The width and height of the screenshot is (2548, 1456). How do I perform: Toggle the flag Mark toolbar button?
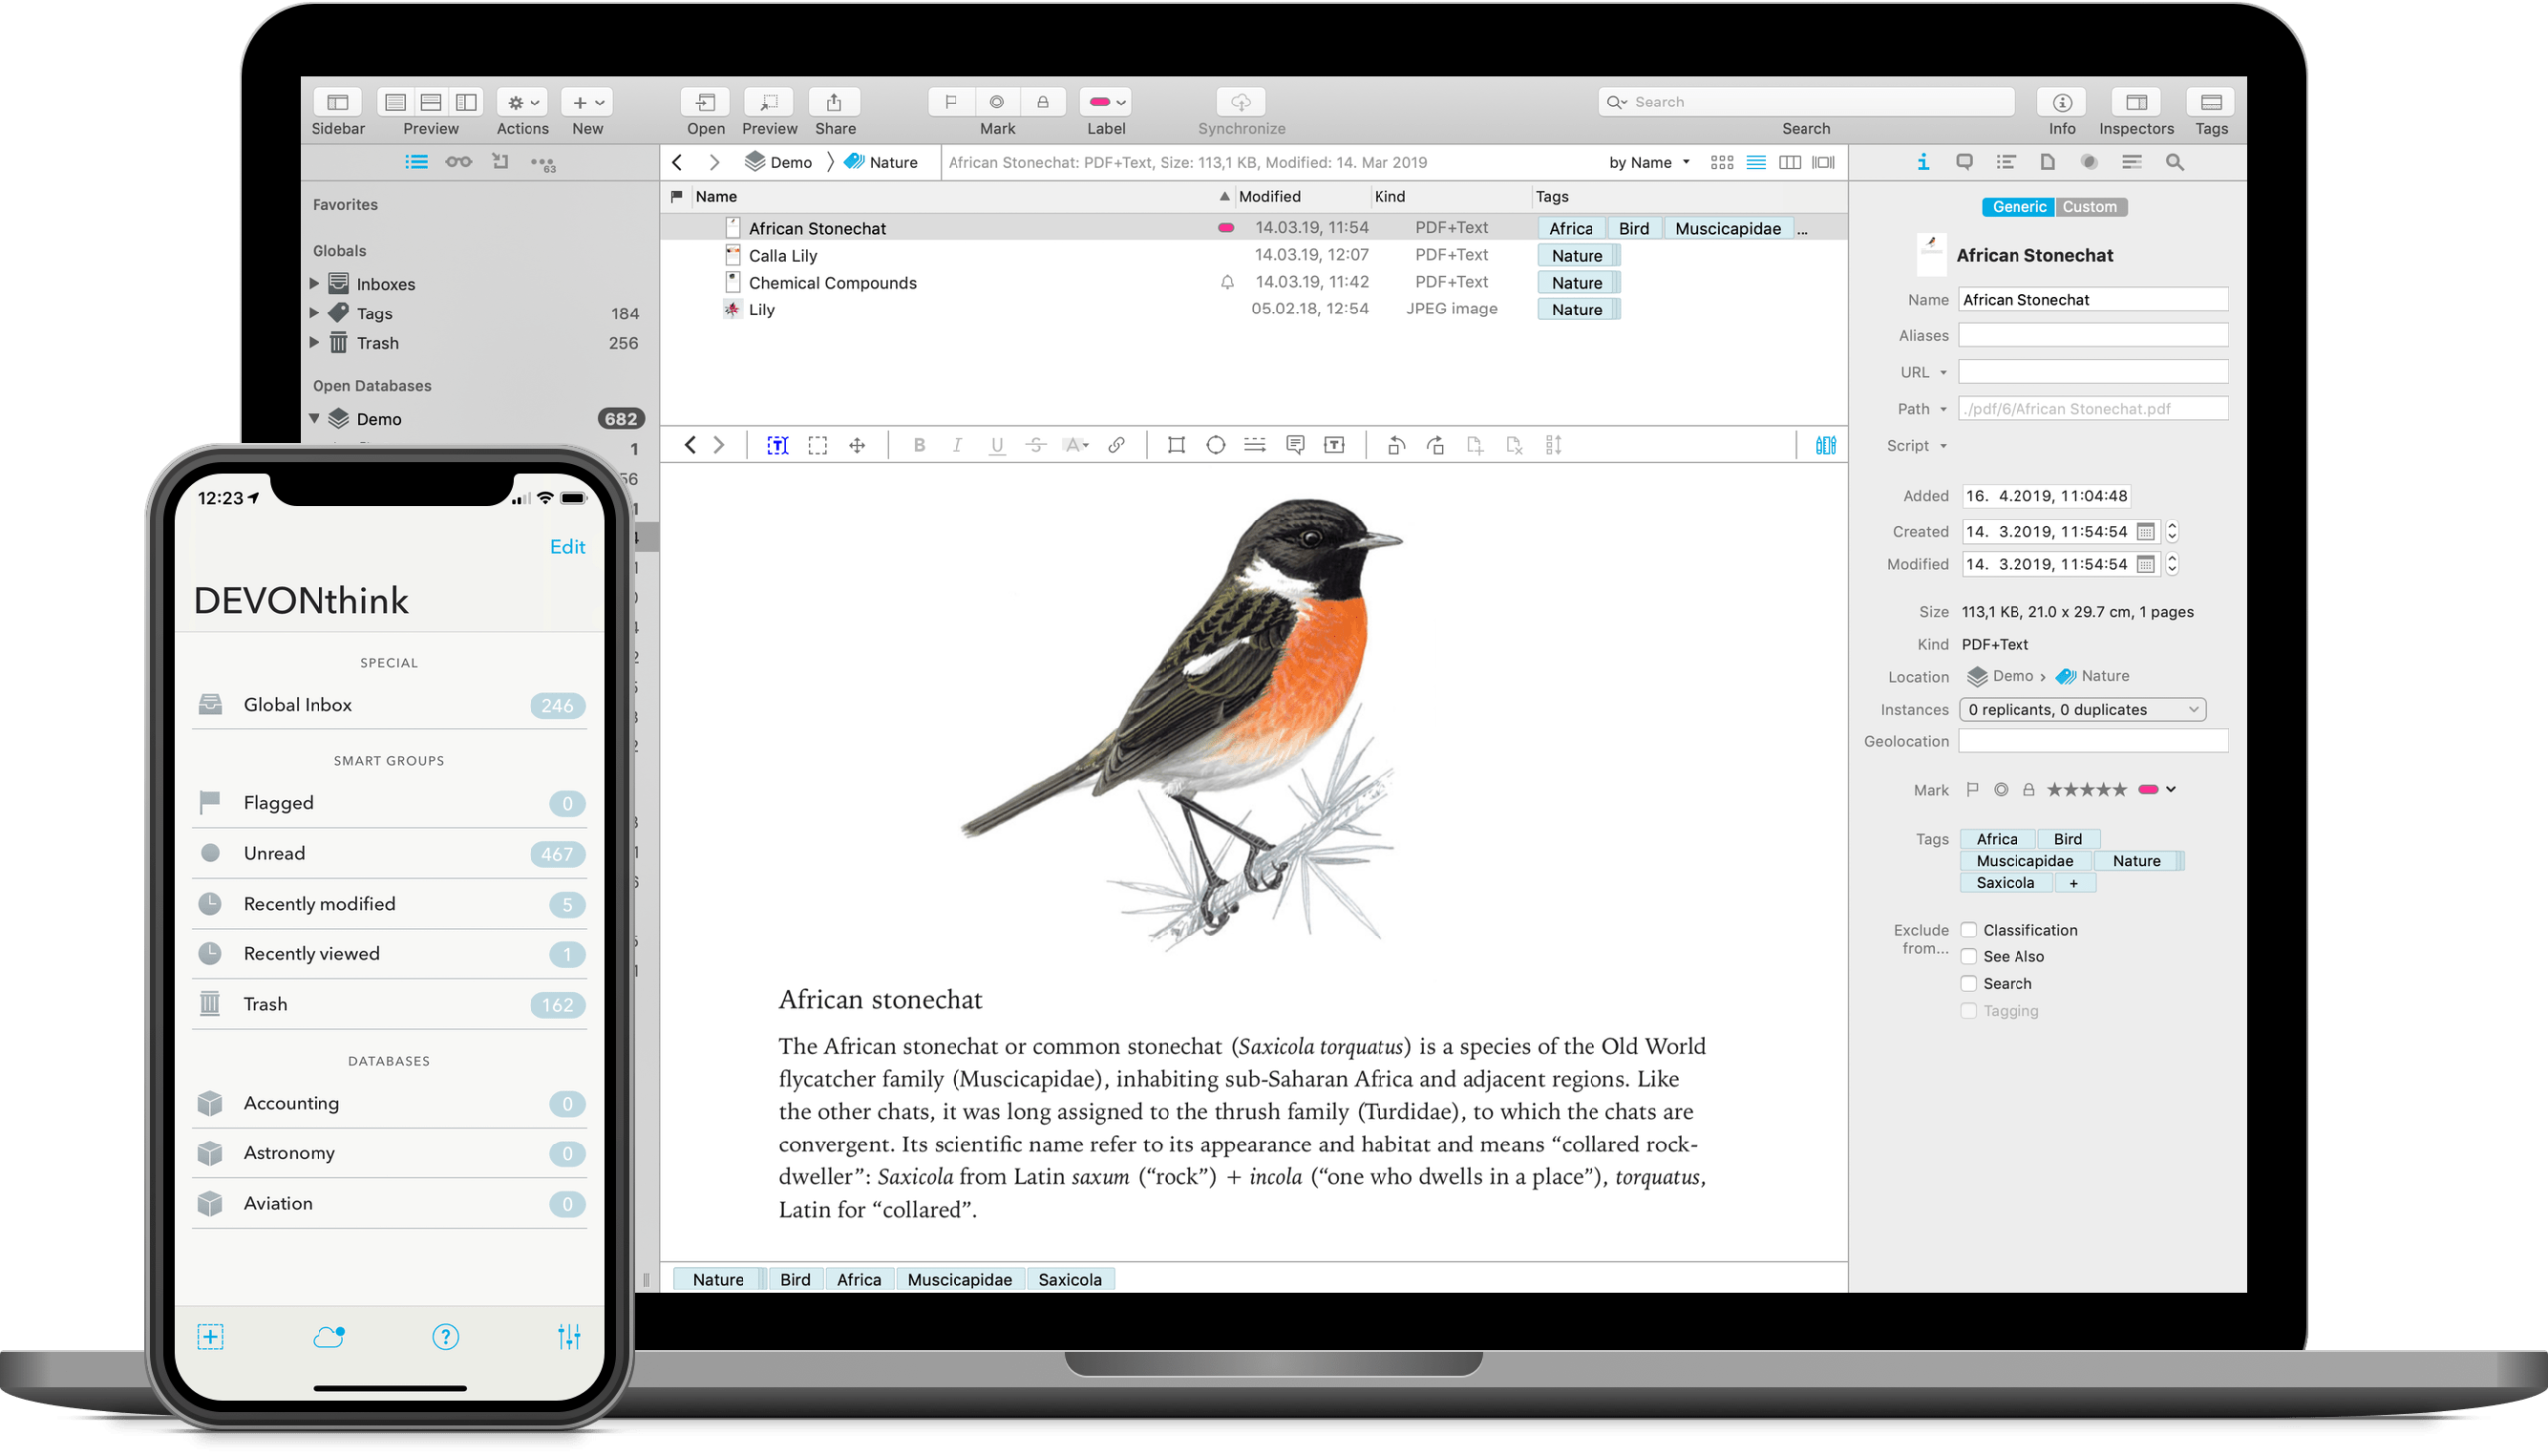point(951,102)
